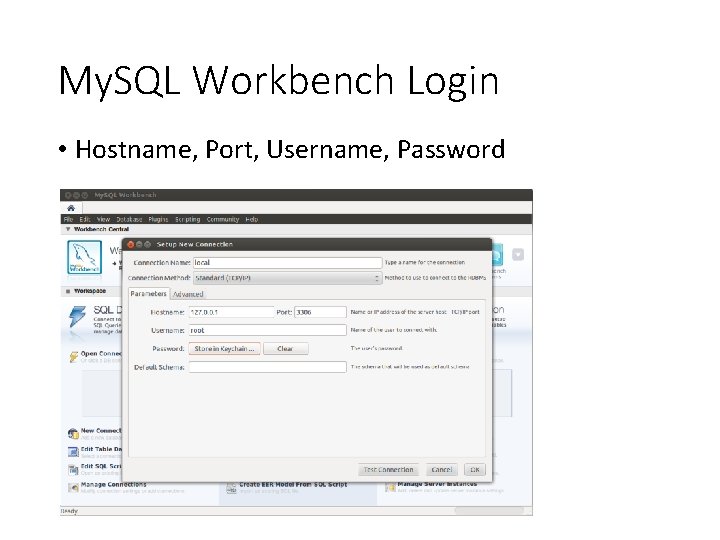
Task: Click the home tab icon
Action: coord(71,208)
